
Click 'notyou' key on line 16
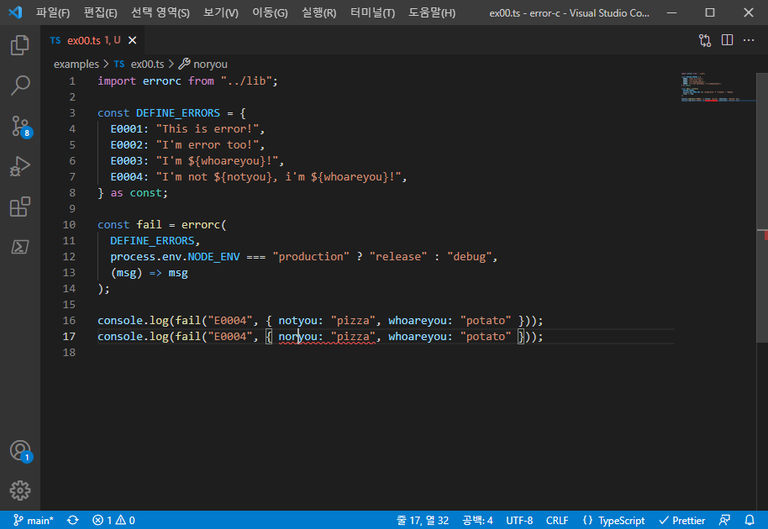(298, 320)
